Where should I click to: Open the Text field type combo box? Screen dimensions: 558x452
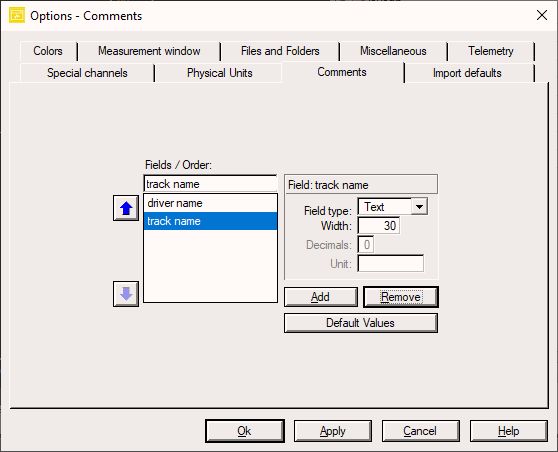[393, 207]
